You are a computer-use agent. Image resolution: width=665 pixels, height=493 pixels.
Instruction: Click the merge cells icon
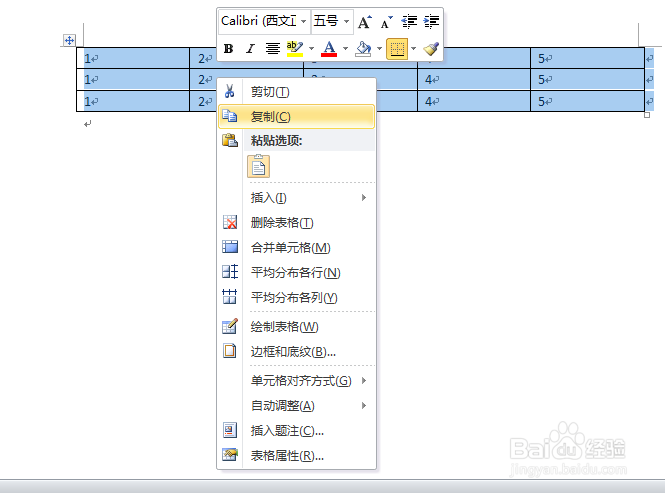pos(230,247)
